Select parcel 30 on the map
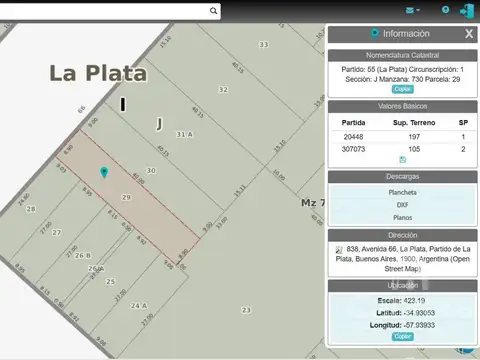Viewport: 480px width, 360px height. [x=151, y=171]
